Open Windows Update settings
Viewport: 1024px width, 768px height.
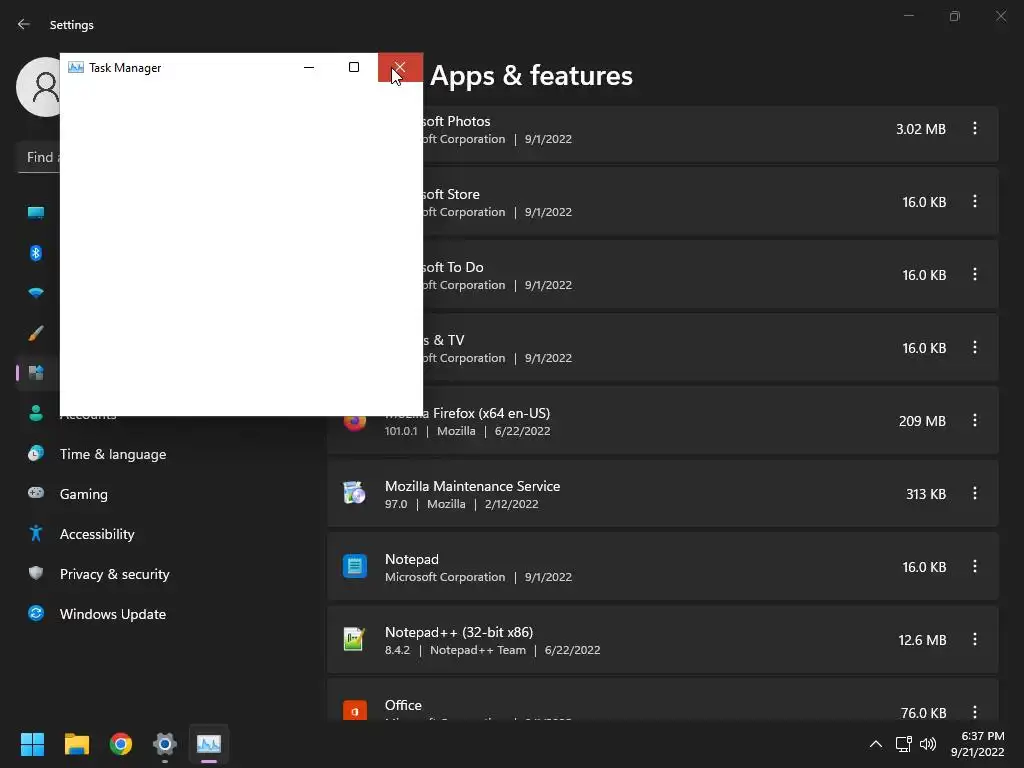click(x=112, y=614)
